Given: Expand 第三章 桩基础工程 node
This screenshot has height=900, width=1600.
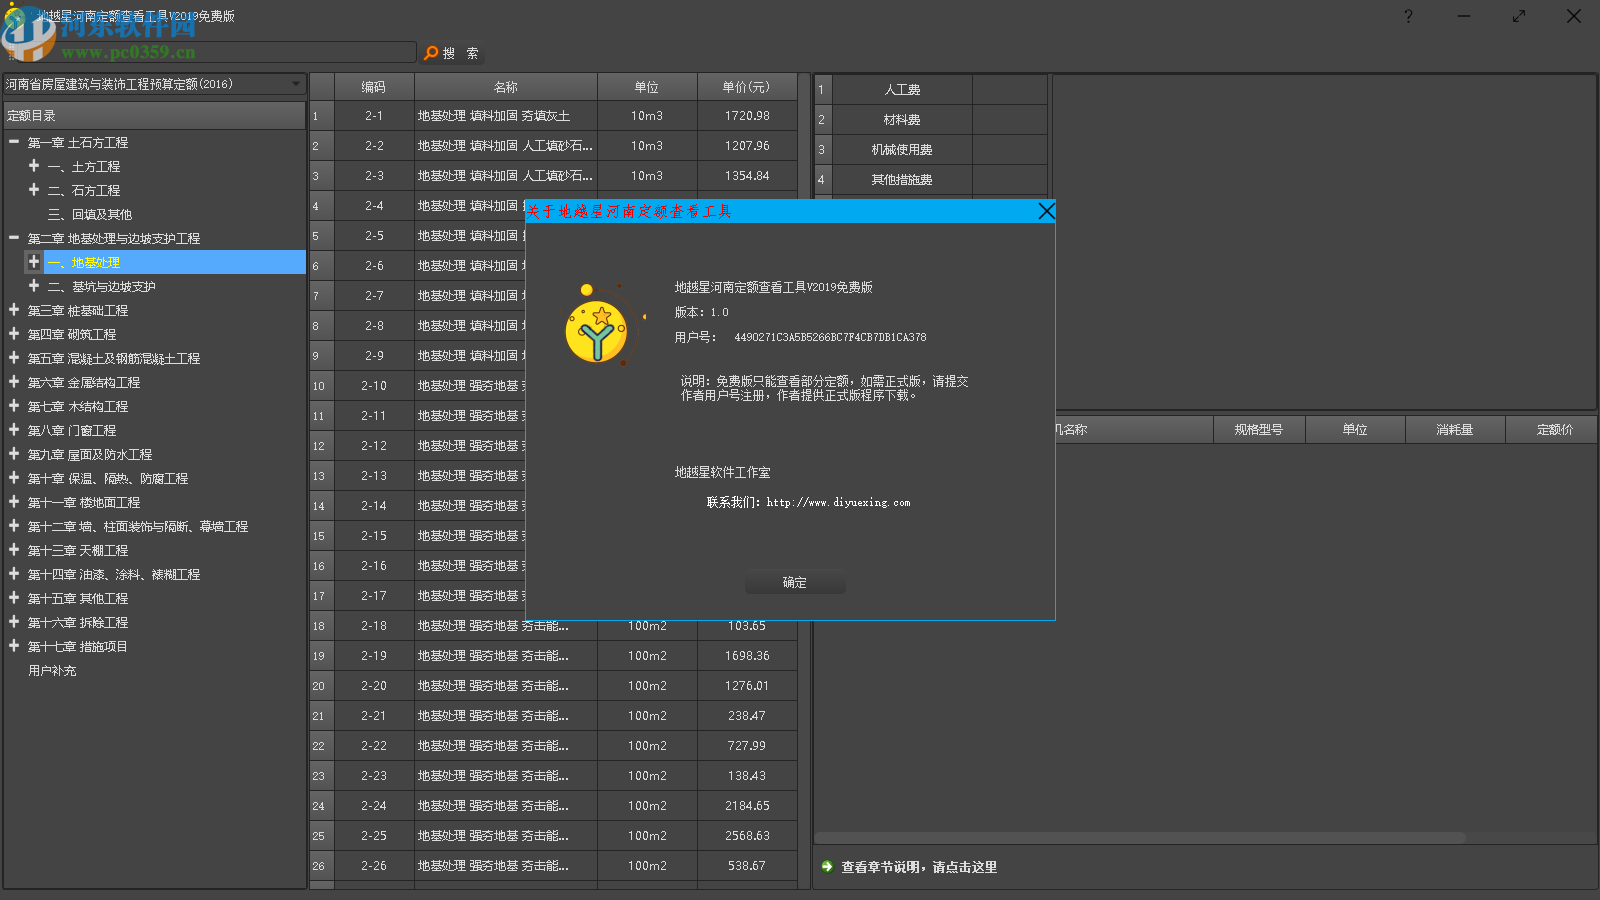Looking at the screenshot, I should [14, 310].
